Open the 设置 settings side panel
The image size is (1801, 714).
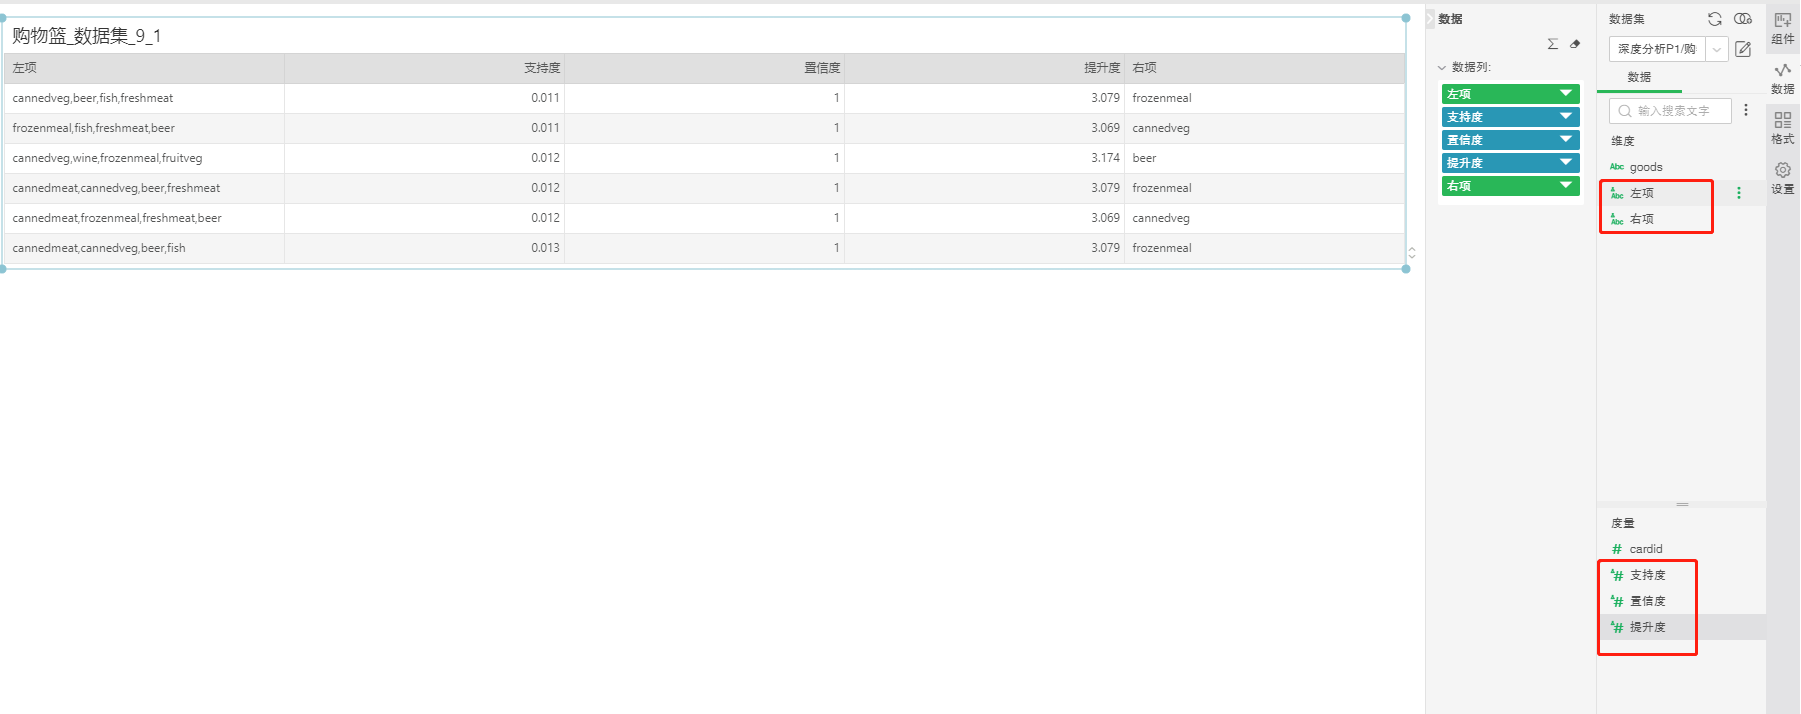point(1782,178)
